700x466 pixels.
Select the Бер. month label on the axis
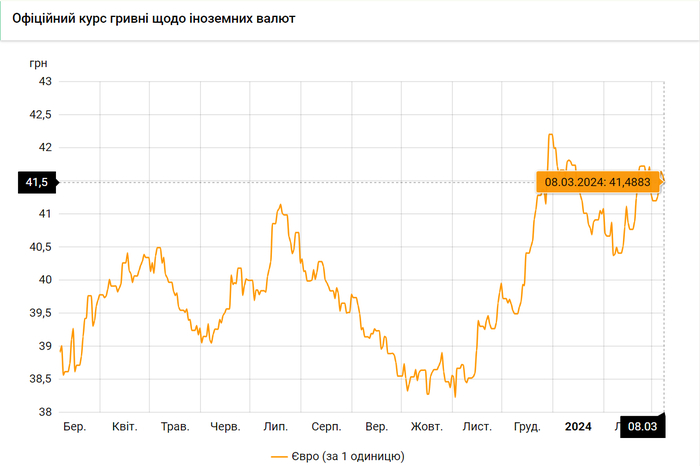coord(74,427)
